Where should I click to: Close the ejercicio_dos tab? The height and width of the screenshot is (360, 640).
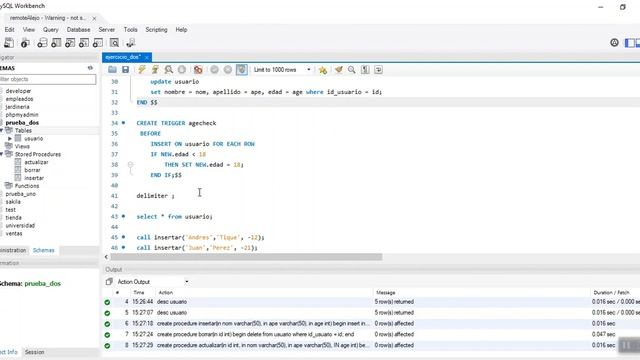[x=147, y=58]
